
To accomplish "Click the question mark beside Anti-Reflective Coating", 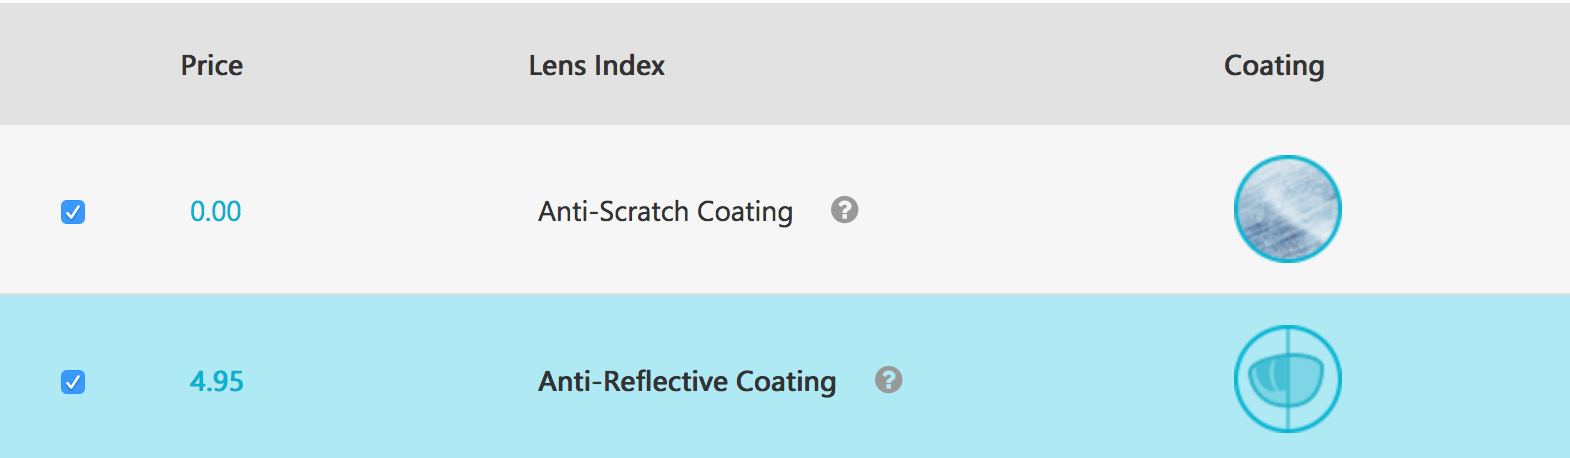I will tap(888, 380).
